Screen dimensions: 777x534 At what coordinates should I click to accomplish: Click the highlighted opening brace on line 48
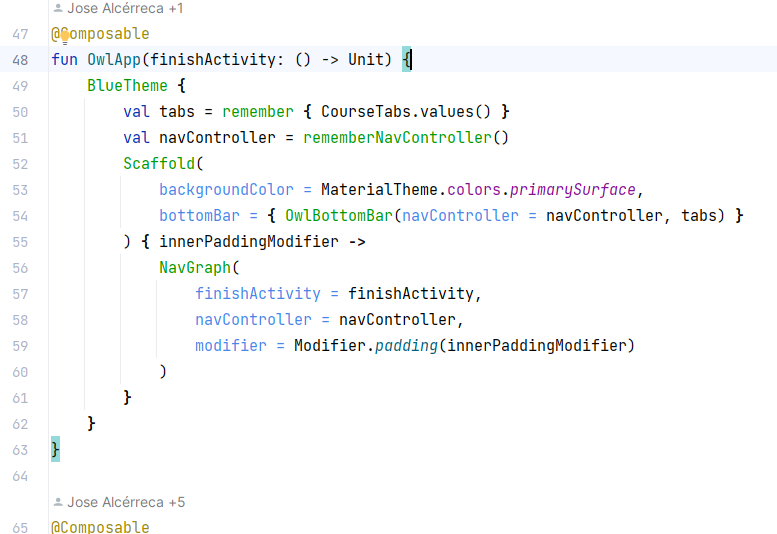pyautogui.click(x=406, y=59)
